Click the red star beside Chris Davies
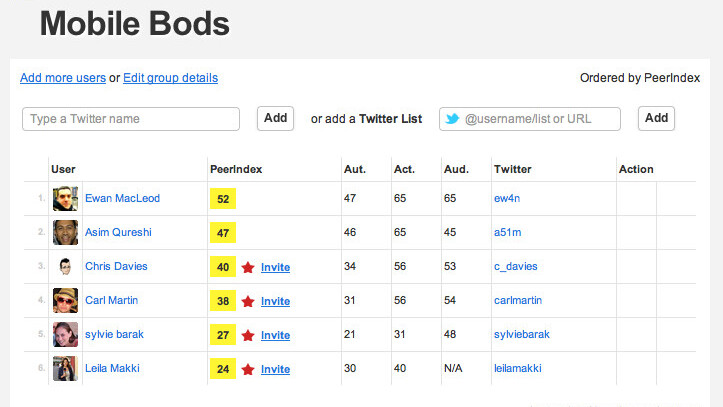 pos(248,267)
